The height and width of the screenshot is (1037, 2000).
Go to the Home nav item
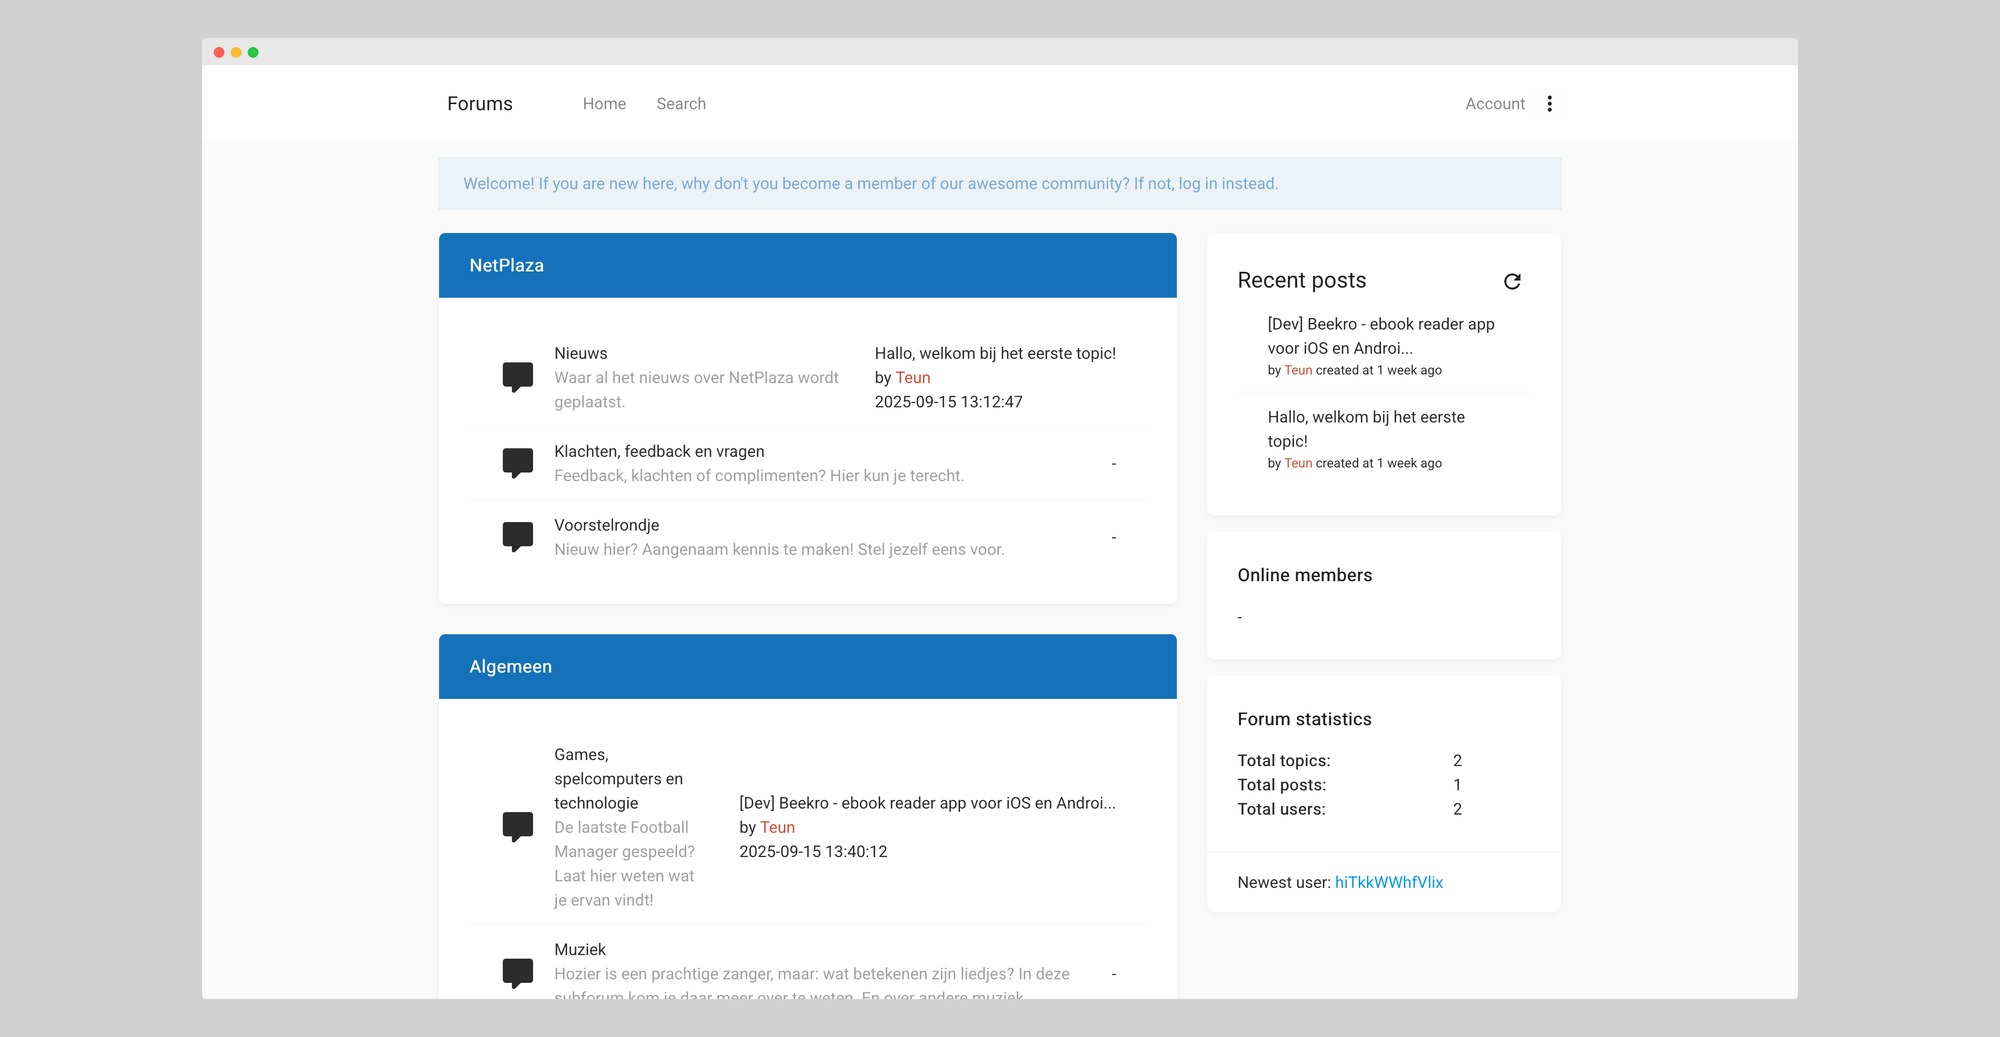604,104
